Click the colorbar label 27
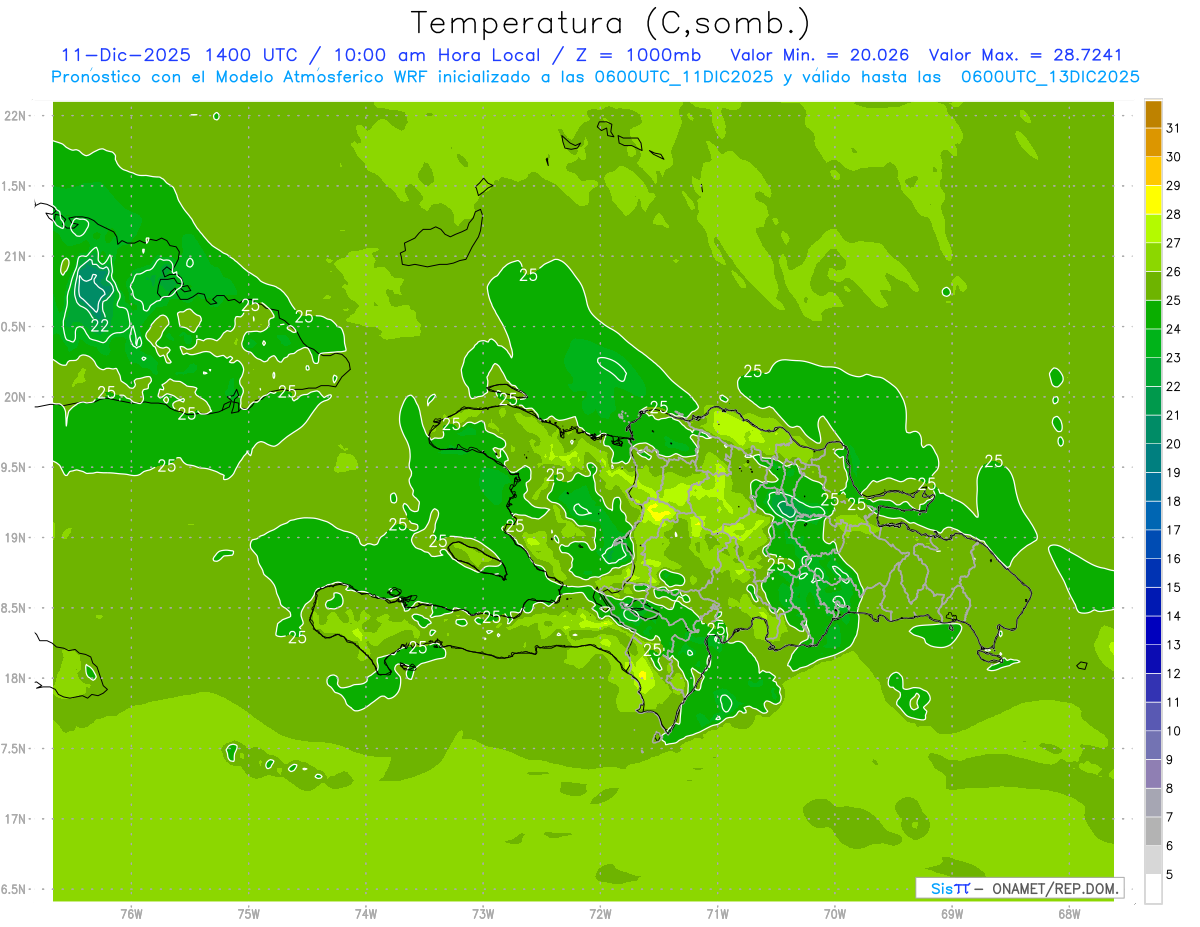The height and width of the screenshot is (927, 1200). 1174,243
